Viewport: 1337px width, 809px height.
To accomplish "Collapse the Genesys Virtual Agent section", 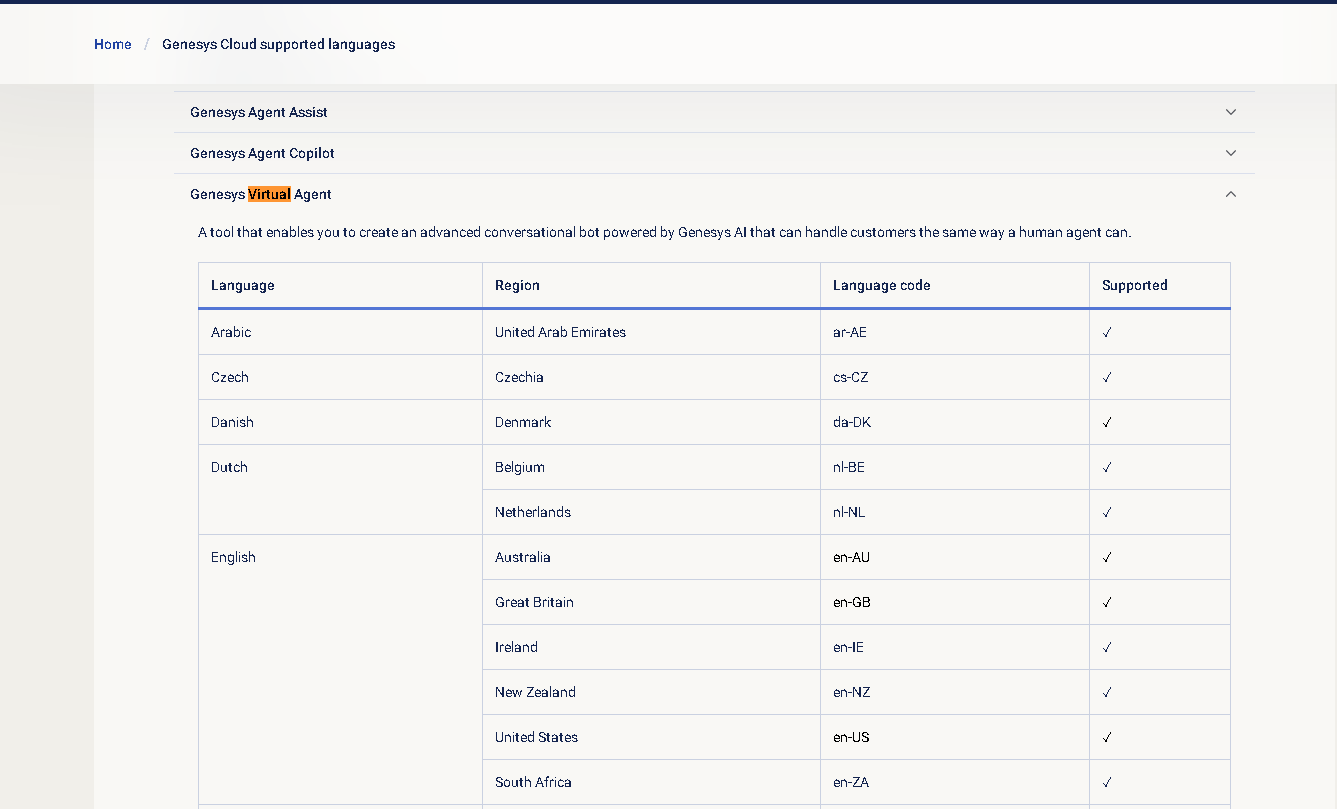I will click(x=261, y=194).
